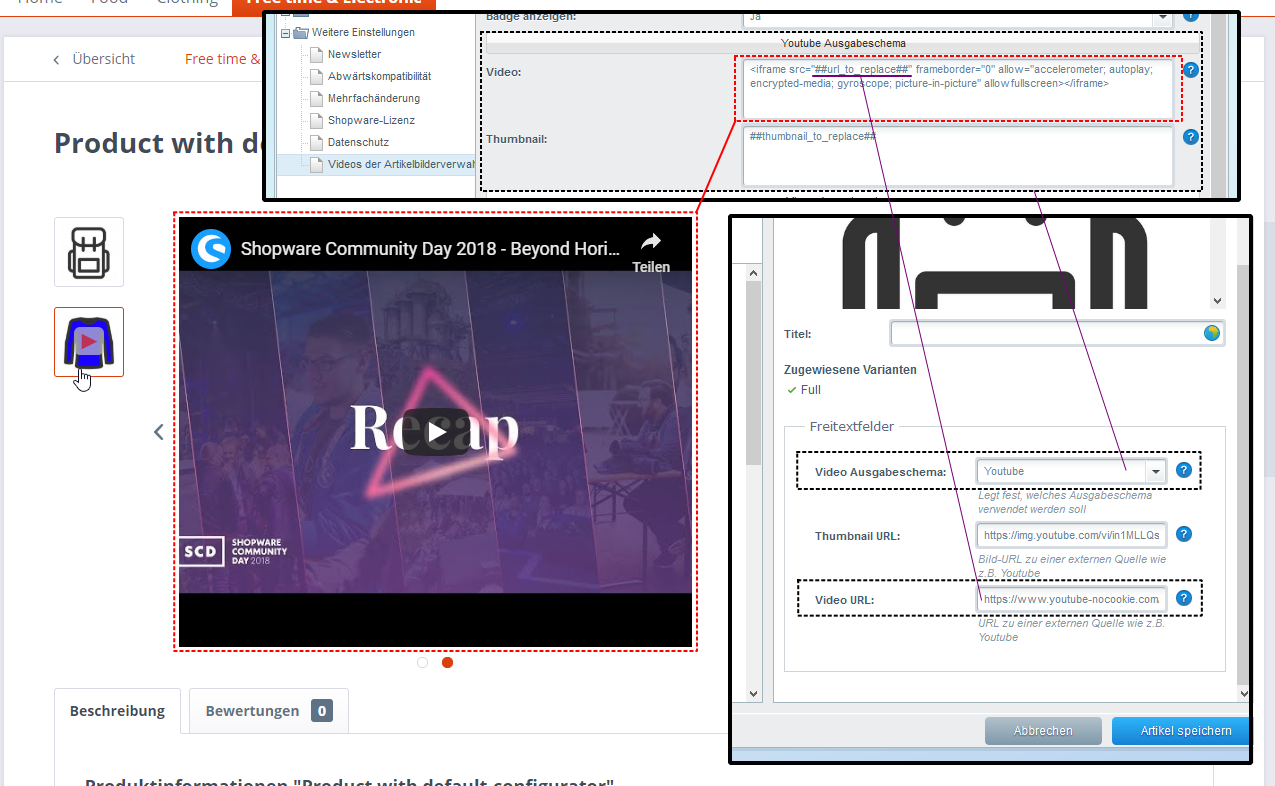Viewport: 1275px width, 786px height.
Task: Click the back chevron beside Übersicht
Action: click(x=56, y=60)
